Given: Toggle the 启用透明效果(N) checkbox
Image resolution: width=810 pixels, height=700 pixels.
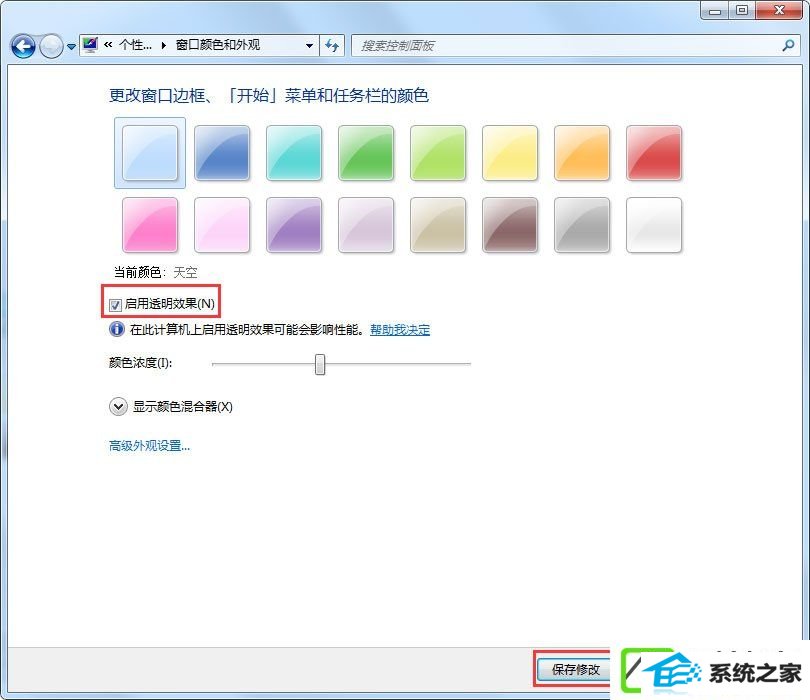Looking at the screenshot, I should (115, 305).
